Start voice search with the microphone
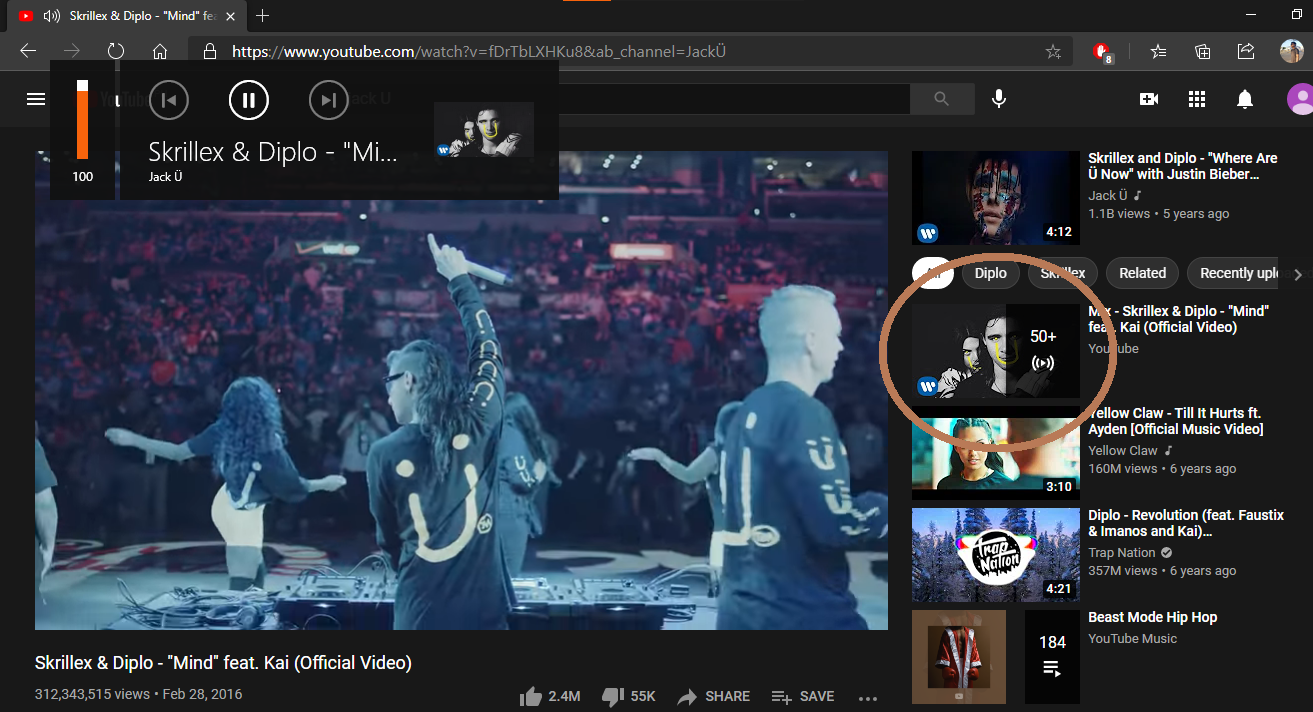 tap(998, 98)
